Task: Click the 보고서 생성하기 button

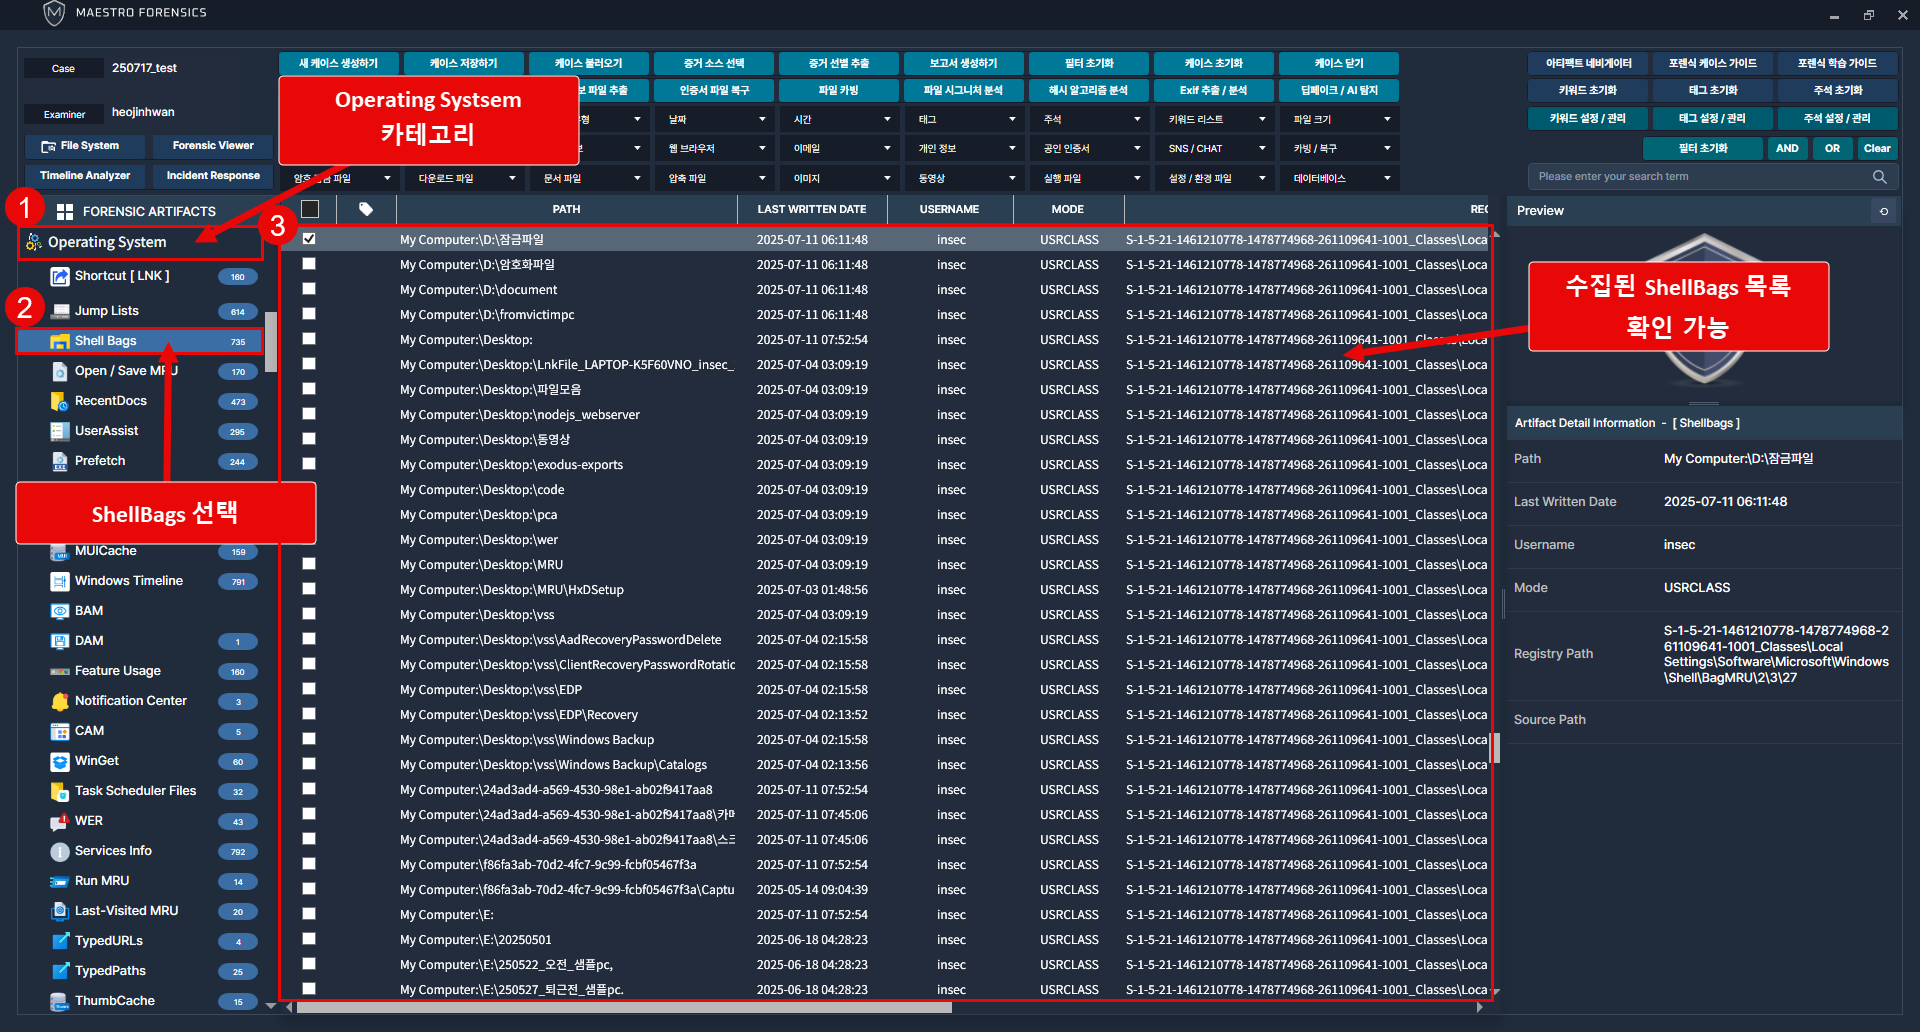Action: 963,63
